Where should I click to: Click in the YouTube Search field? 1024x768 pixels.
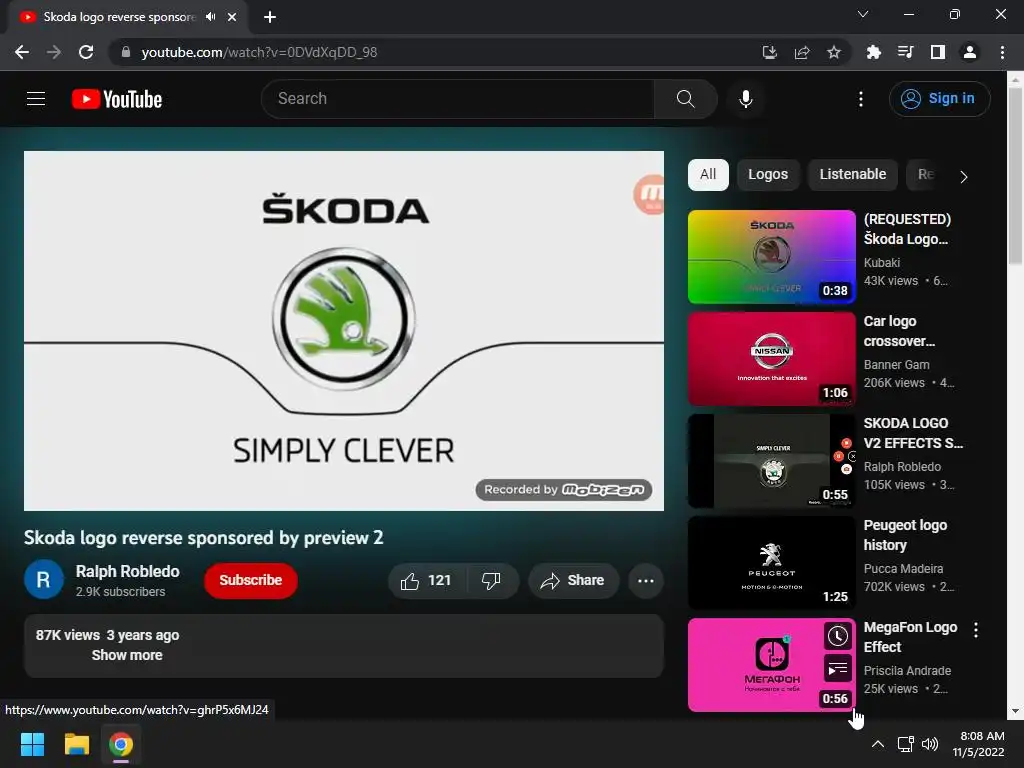(457, 99)
